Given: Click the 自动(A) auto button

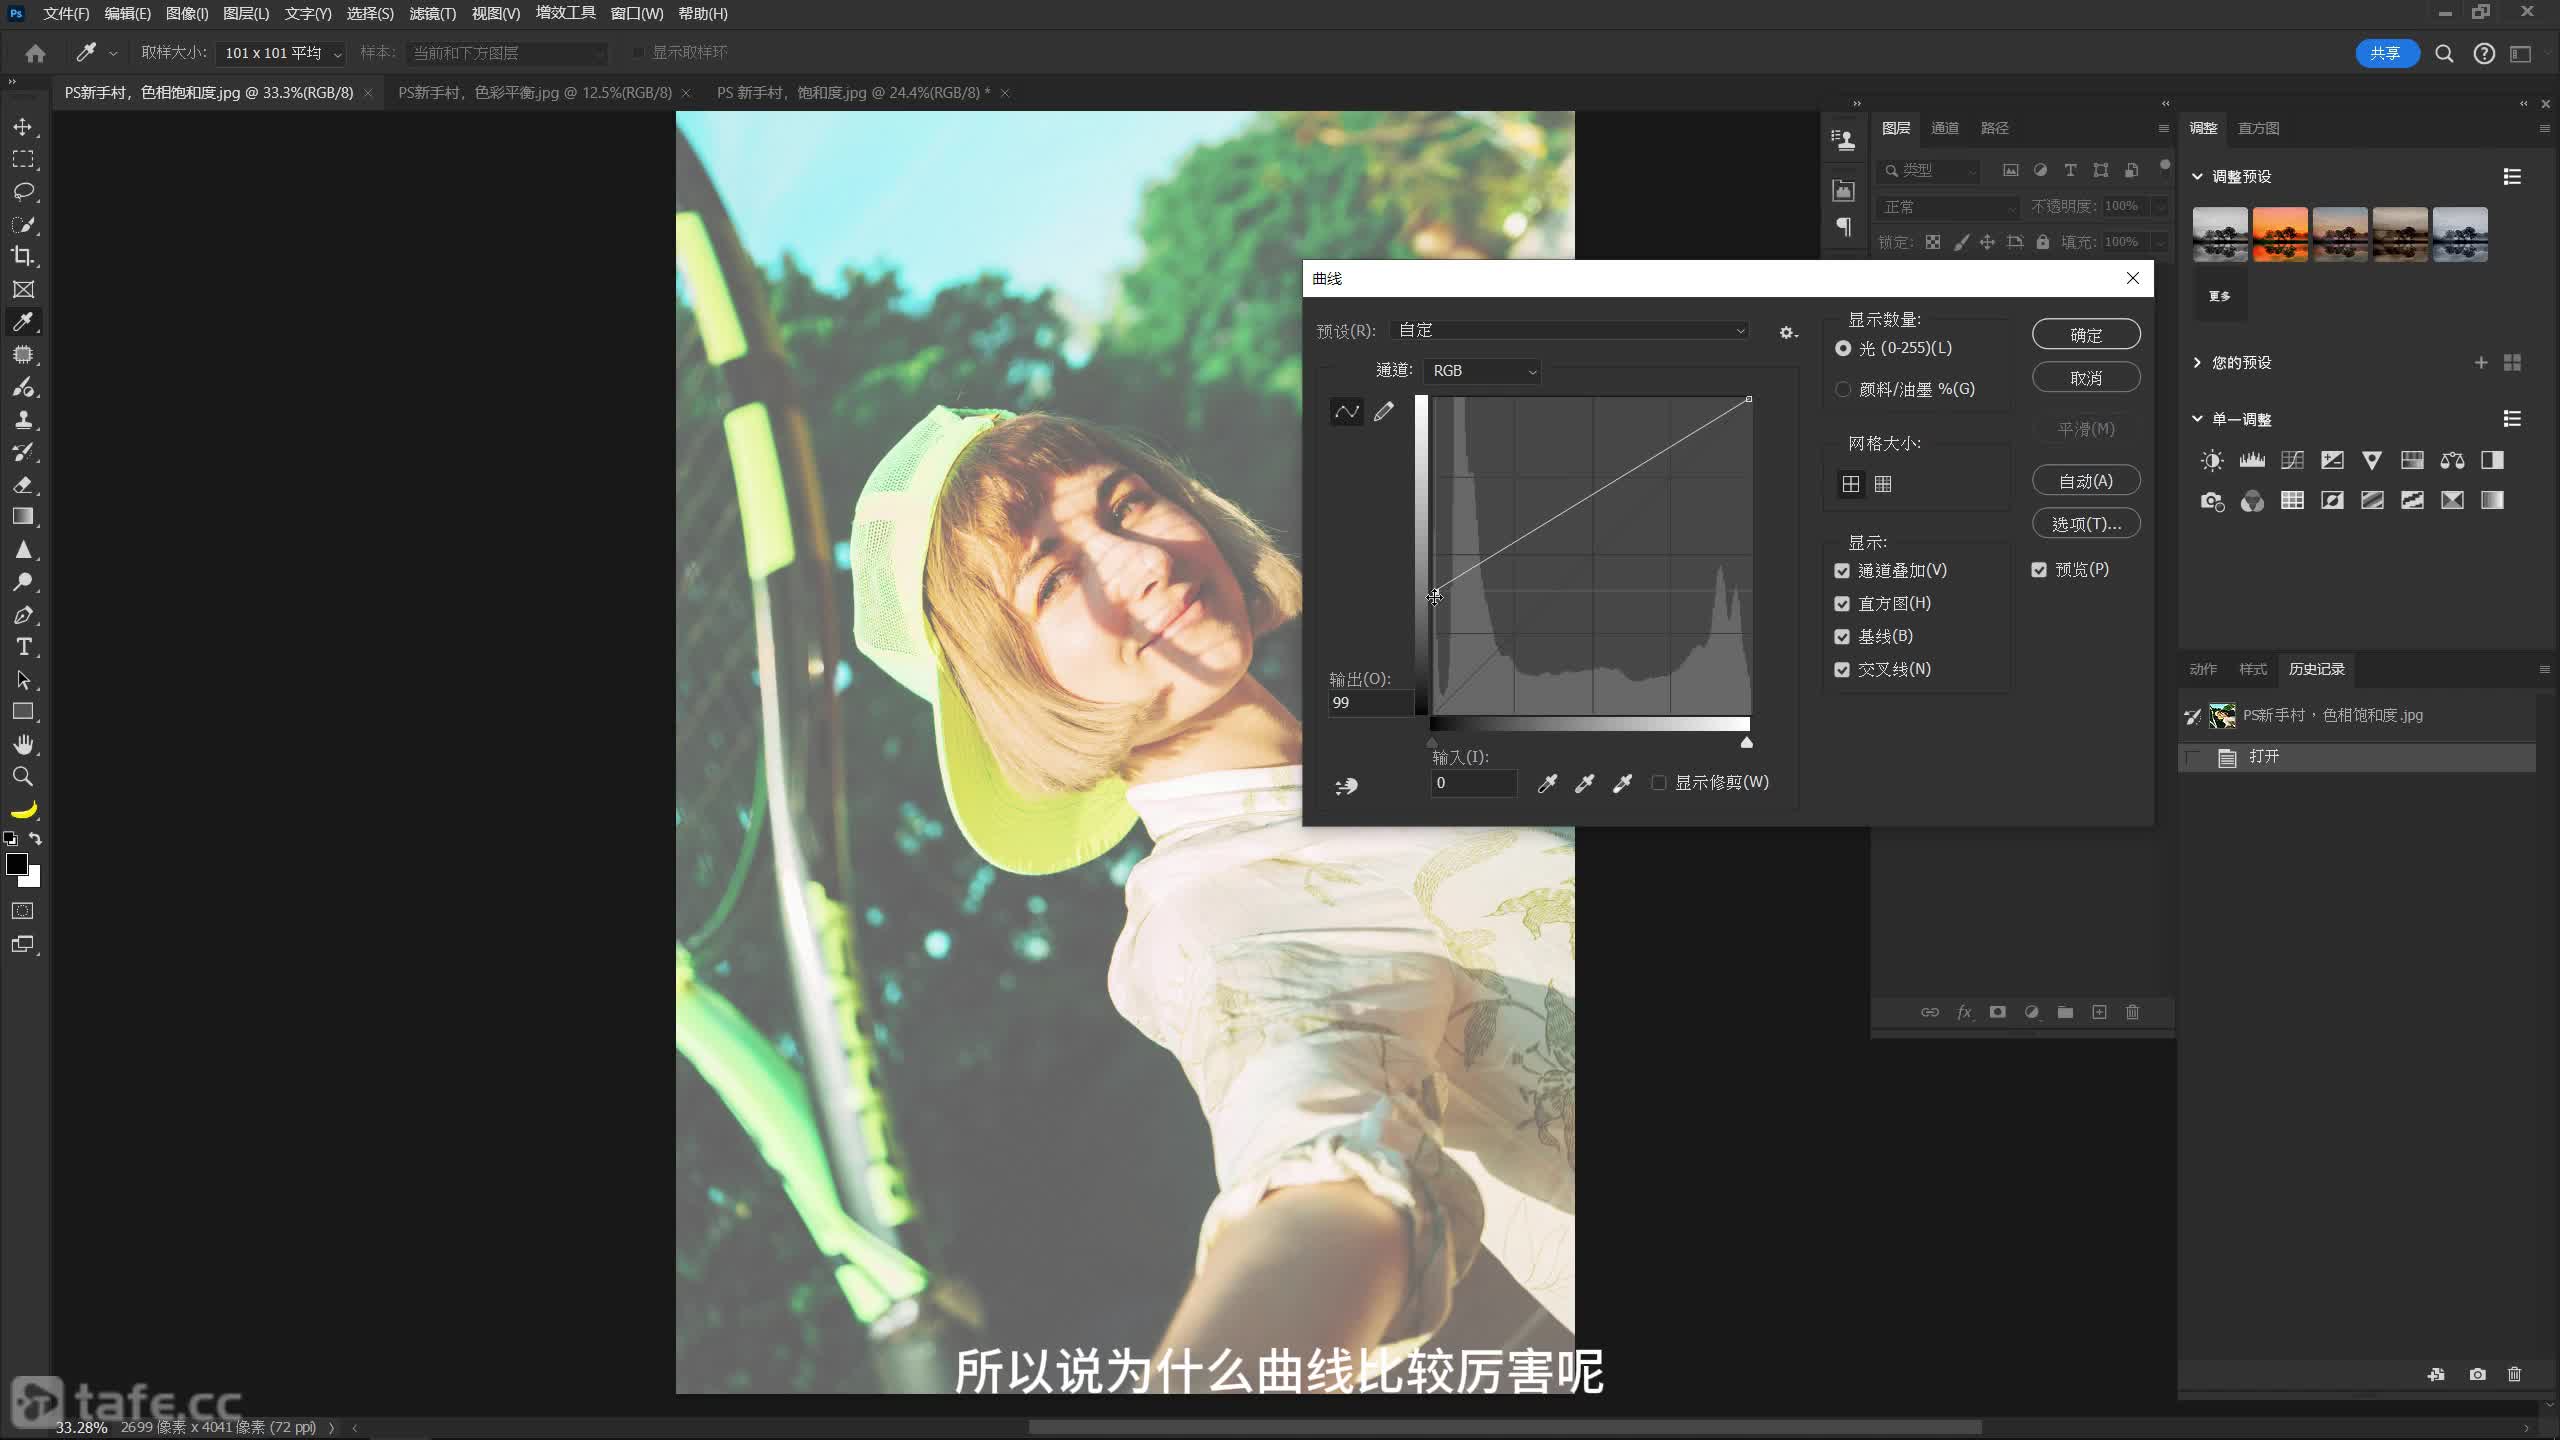Looking at the screenshot, I should [2085, 481].
